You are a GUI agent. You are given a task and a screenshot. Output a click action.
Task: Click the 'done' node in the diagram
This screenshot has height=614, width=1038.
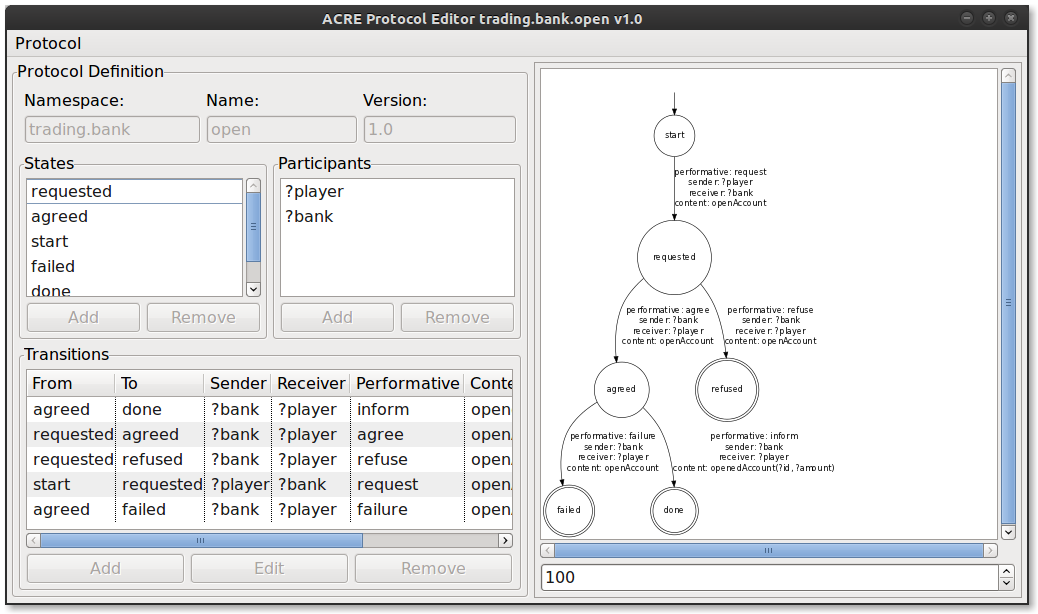[x=674, y=510]
